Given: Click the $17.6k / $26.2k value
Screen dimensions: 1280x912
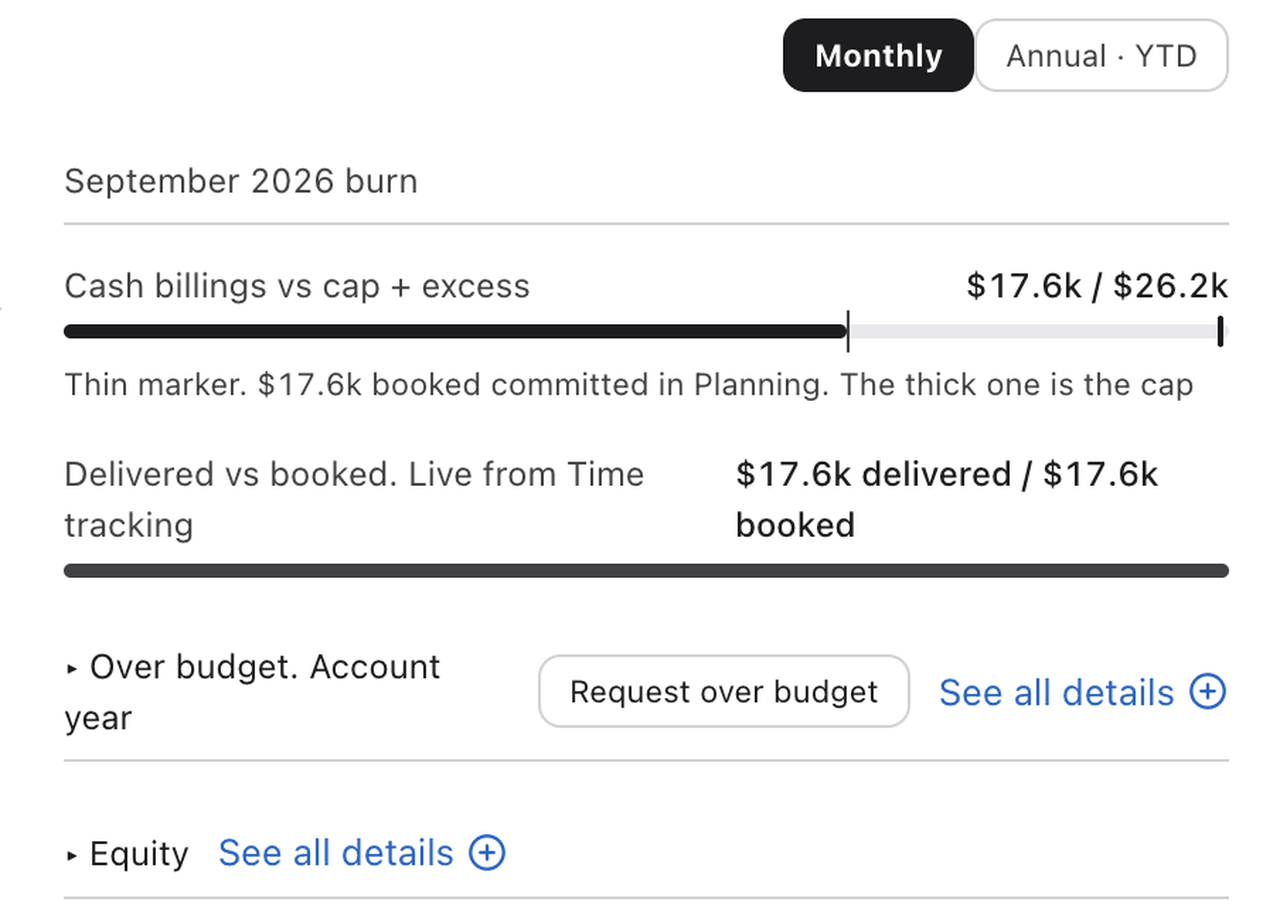Looking at the screenshot, I should tap(1097, 286).
